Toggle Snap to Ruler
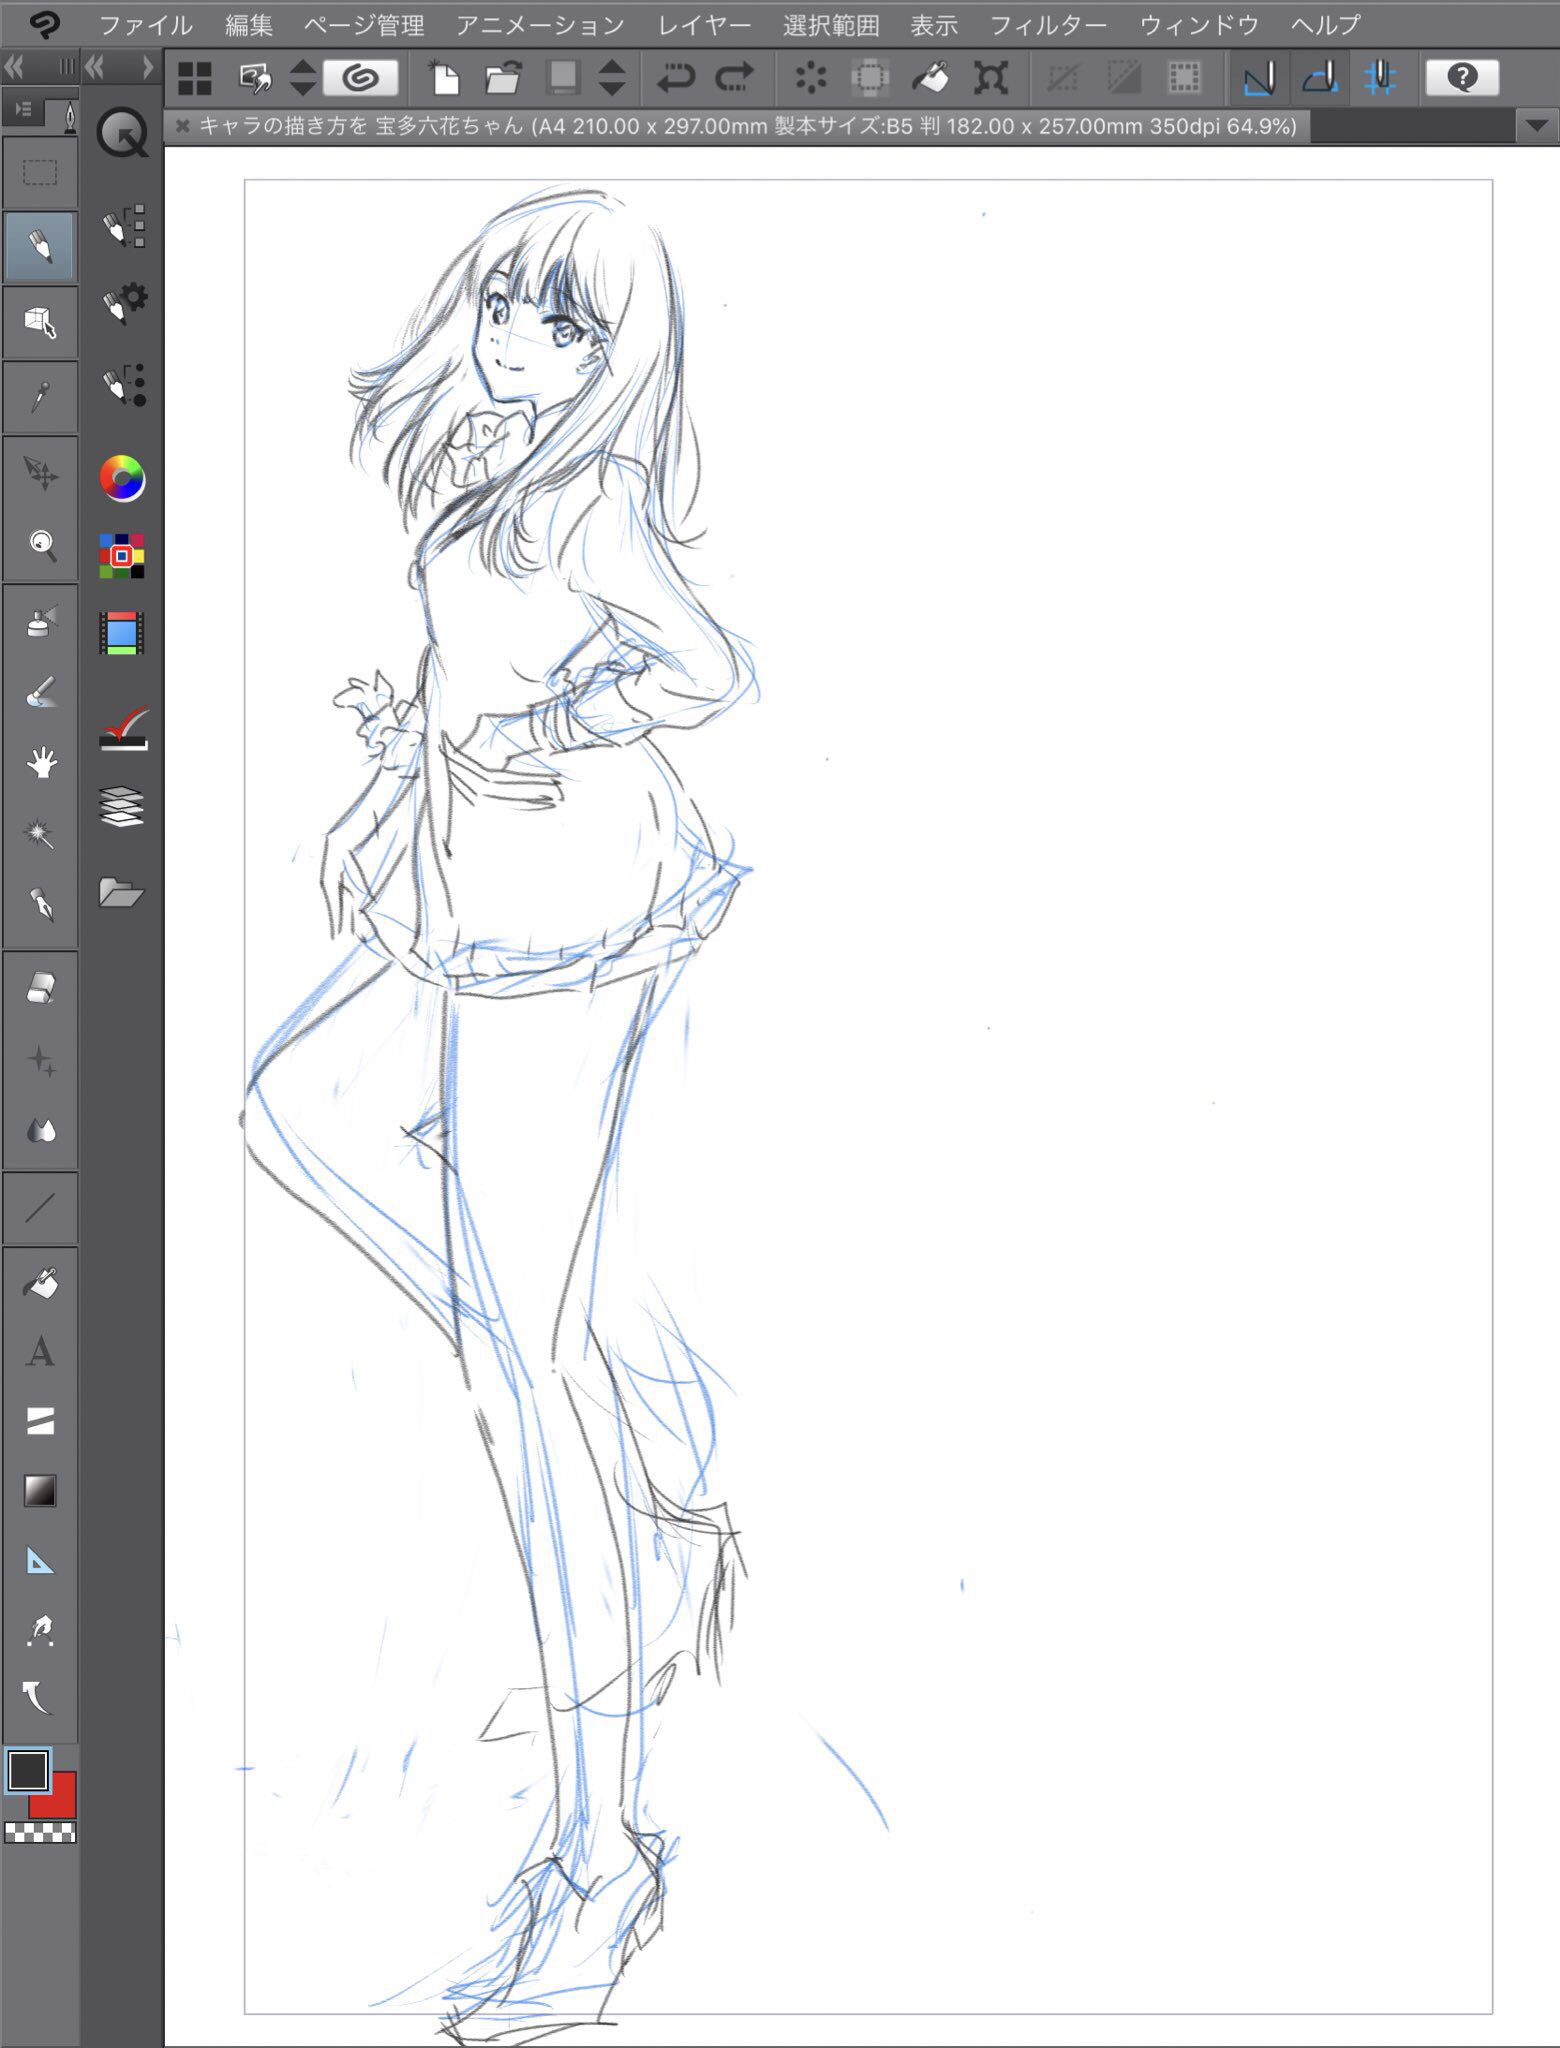The image size is (1560, 2048). (1259, 78)
